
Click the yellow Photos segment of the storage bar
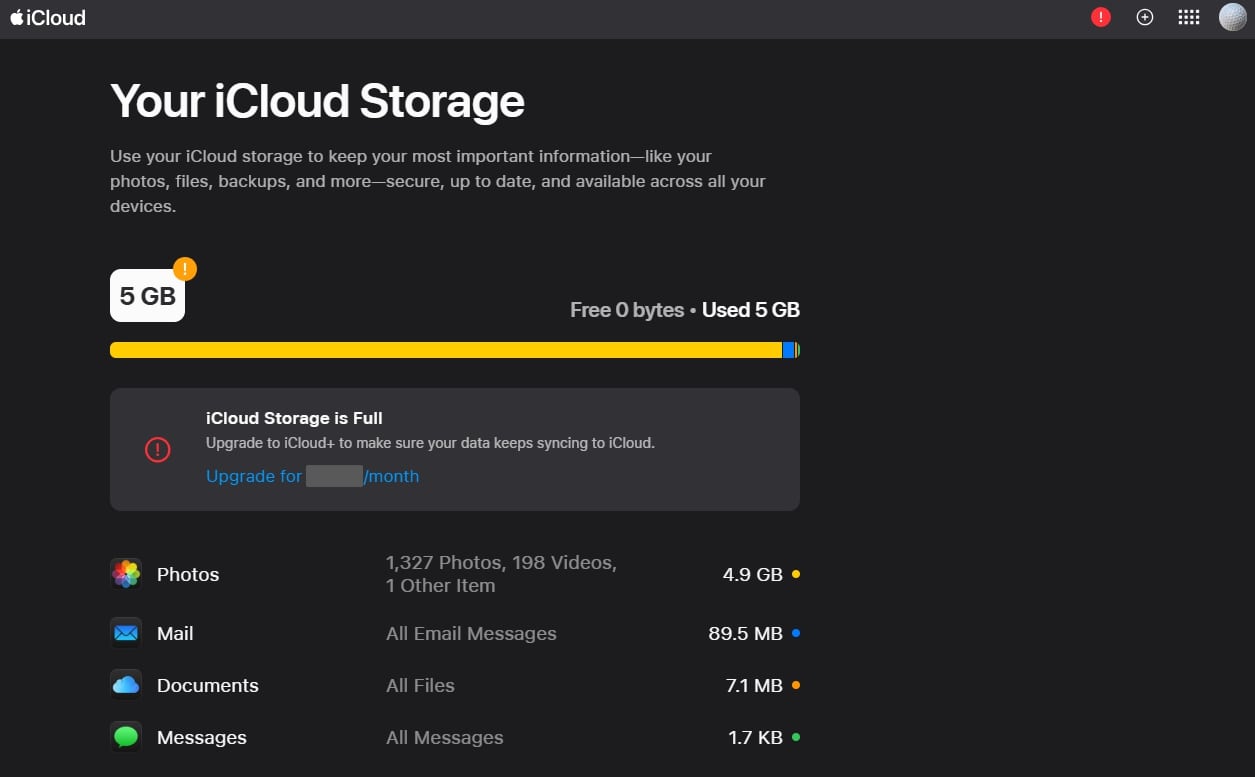(x=446, y=350)
